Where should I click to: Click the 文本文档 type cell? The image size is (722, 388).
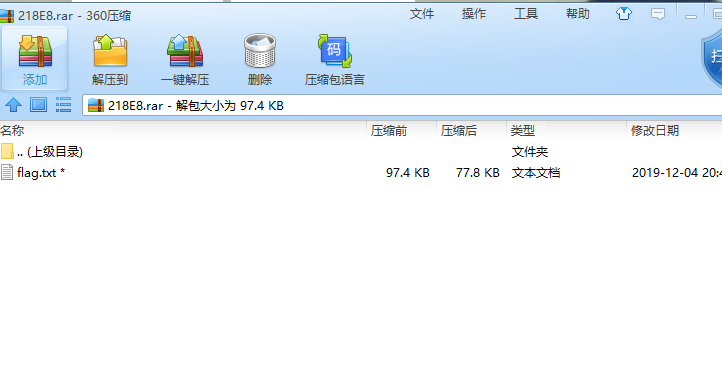[x=536, y=173]
